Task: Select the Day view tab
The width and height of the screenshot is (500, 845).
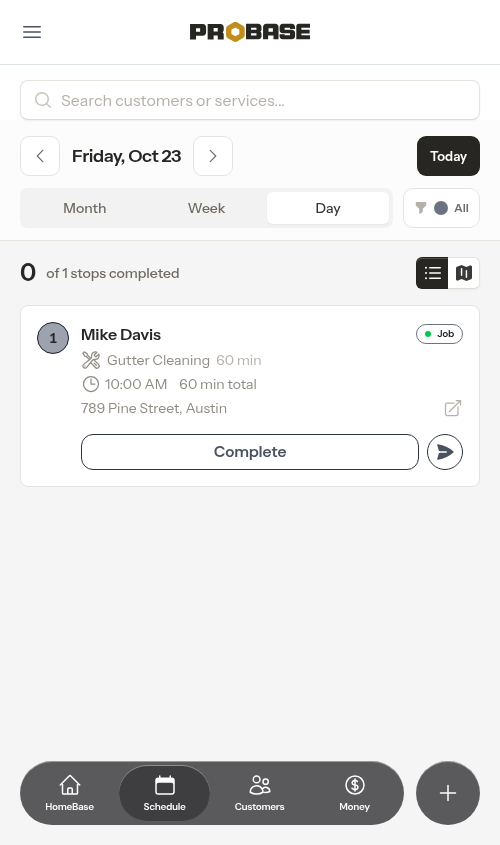Action: click(328, 208)
